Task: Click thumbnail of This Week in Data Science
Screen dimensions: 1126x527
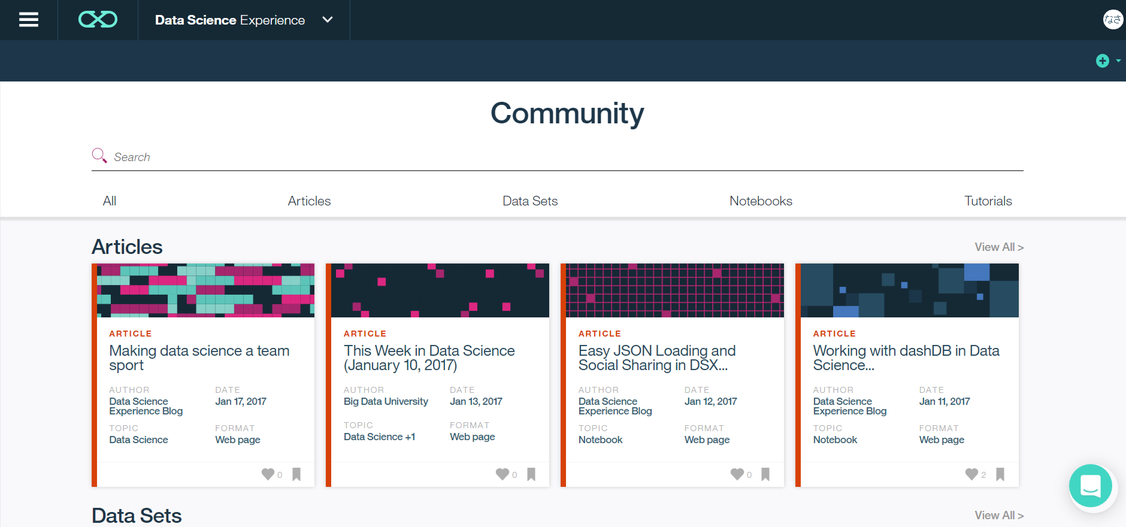Action: point(440,290)
